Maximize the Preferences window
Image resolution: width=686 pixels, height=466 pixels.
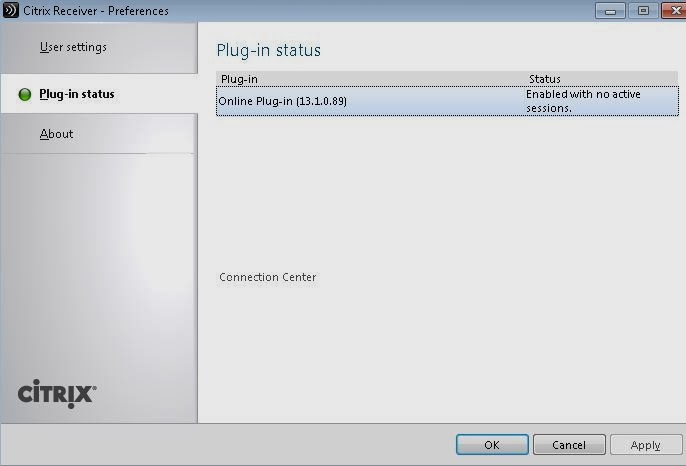(643, 11)
